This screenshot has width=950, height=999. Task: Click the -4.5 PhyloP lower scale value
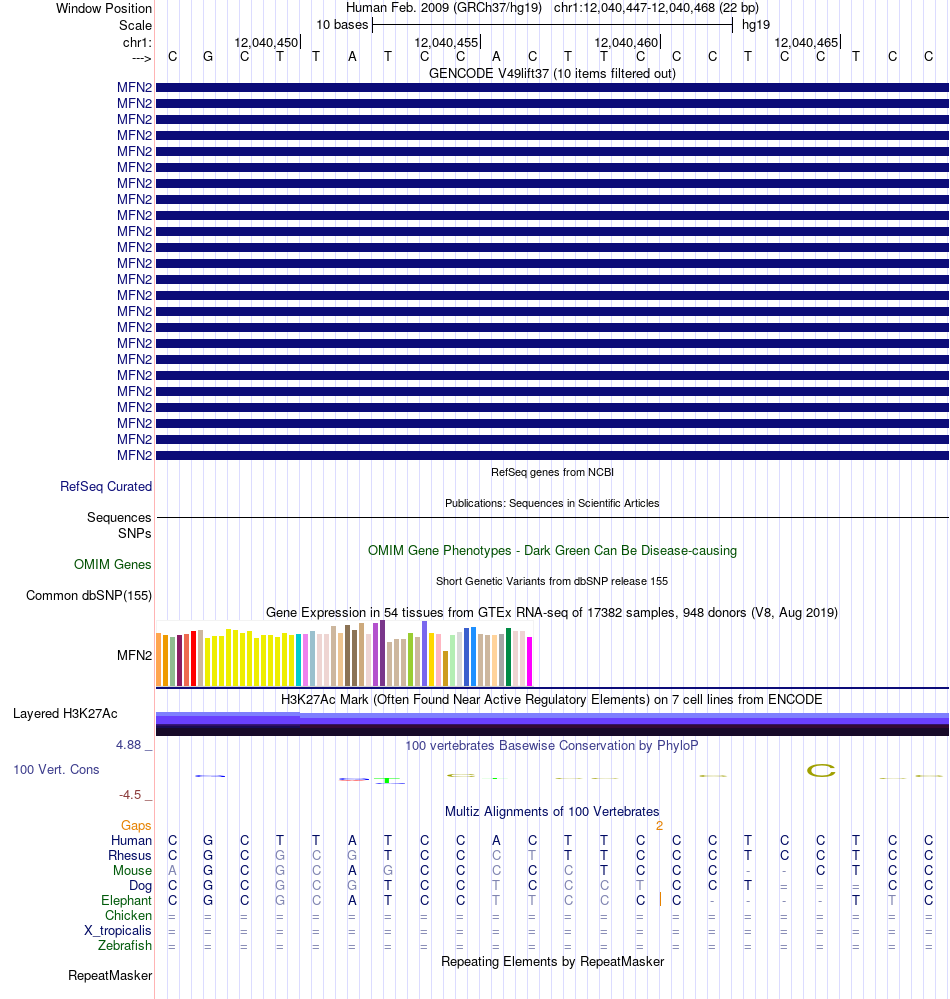tap(130, 794)
